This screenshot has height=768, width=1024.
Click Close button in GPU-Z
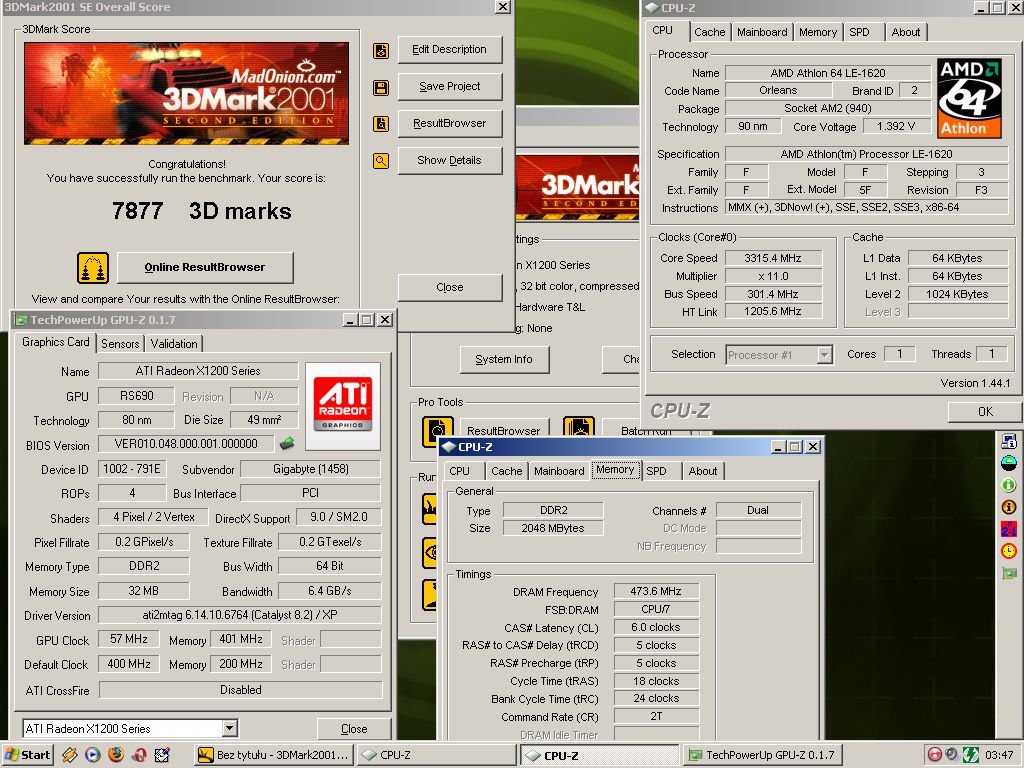(x=354, y=729)
